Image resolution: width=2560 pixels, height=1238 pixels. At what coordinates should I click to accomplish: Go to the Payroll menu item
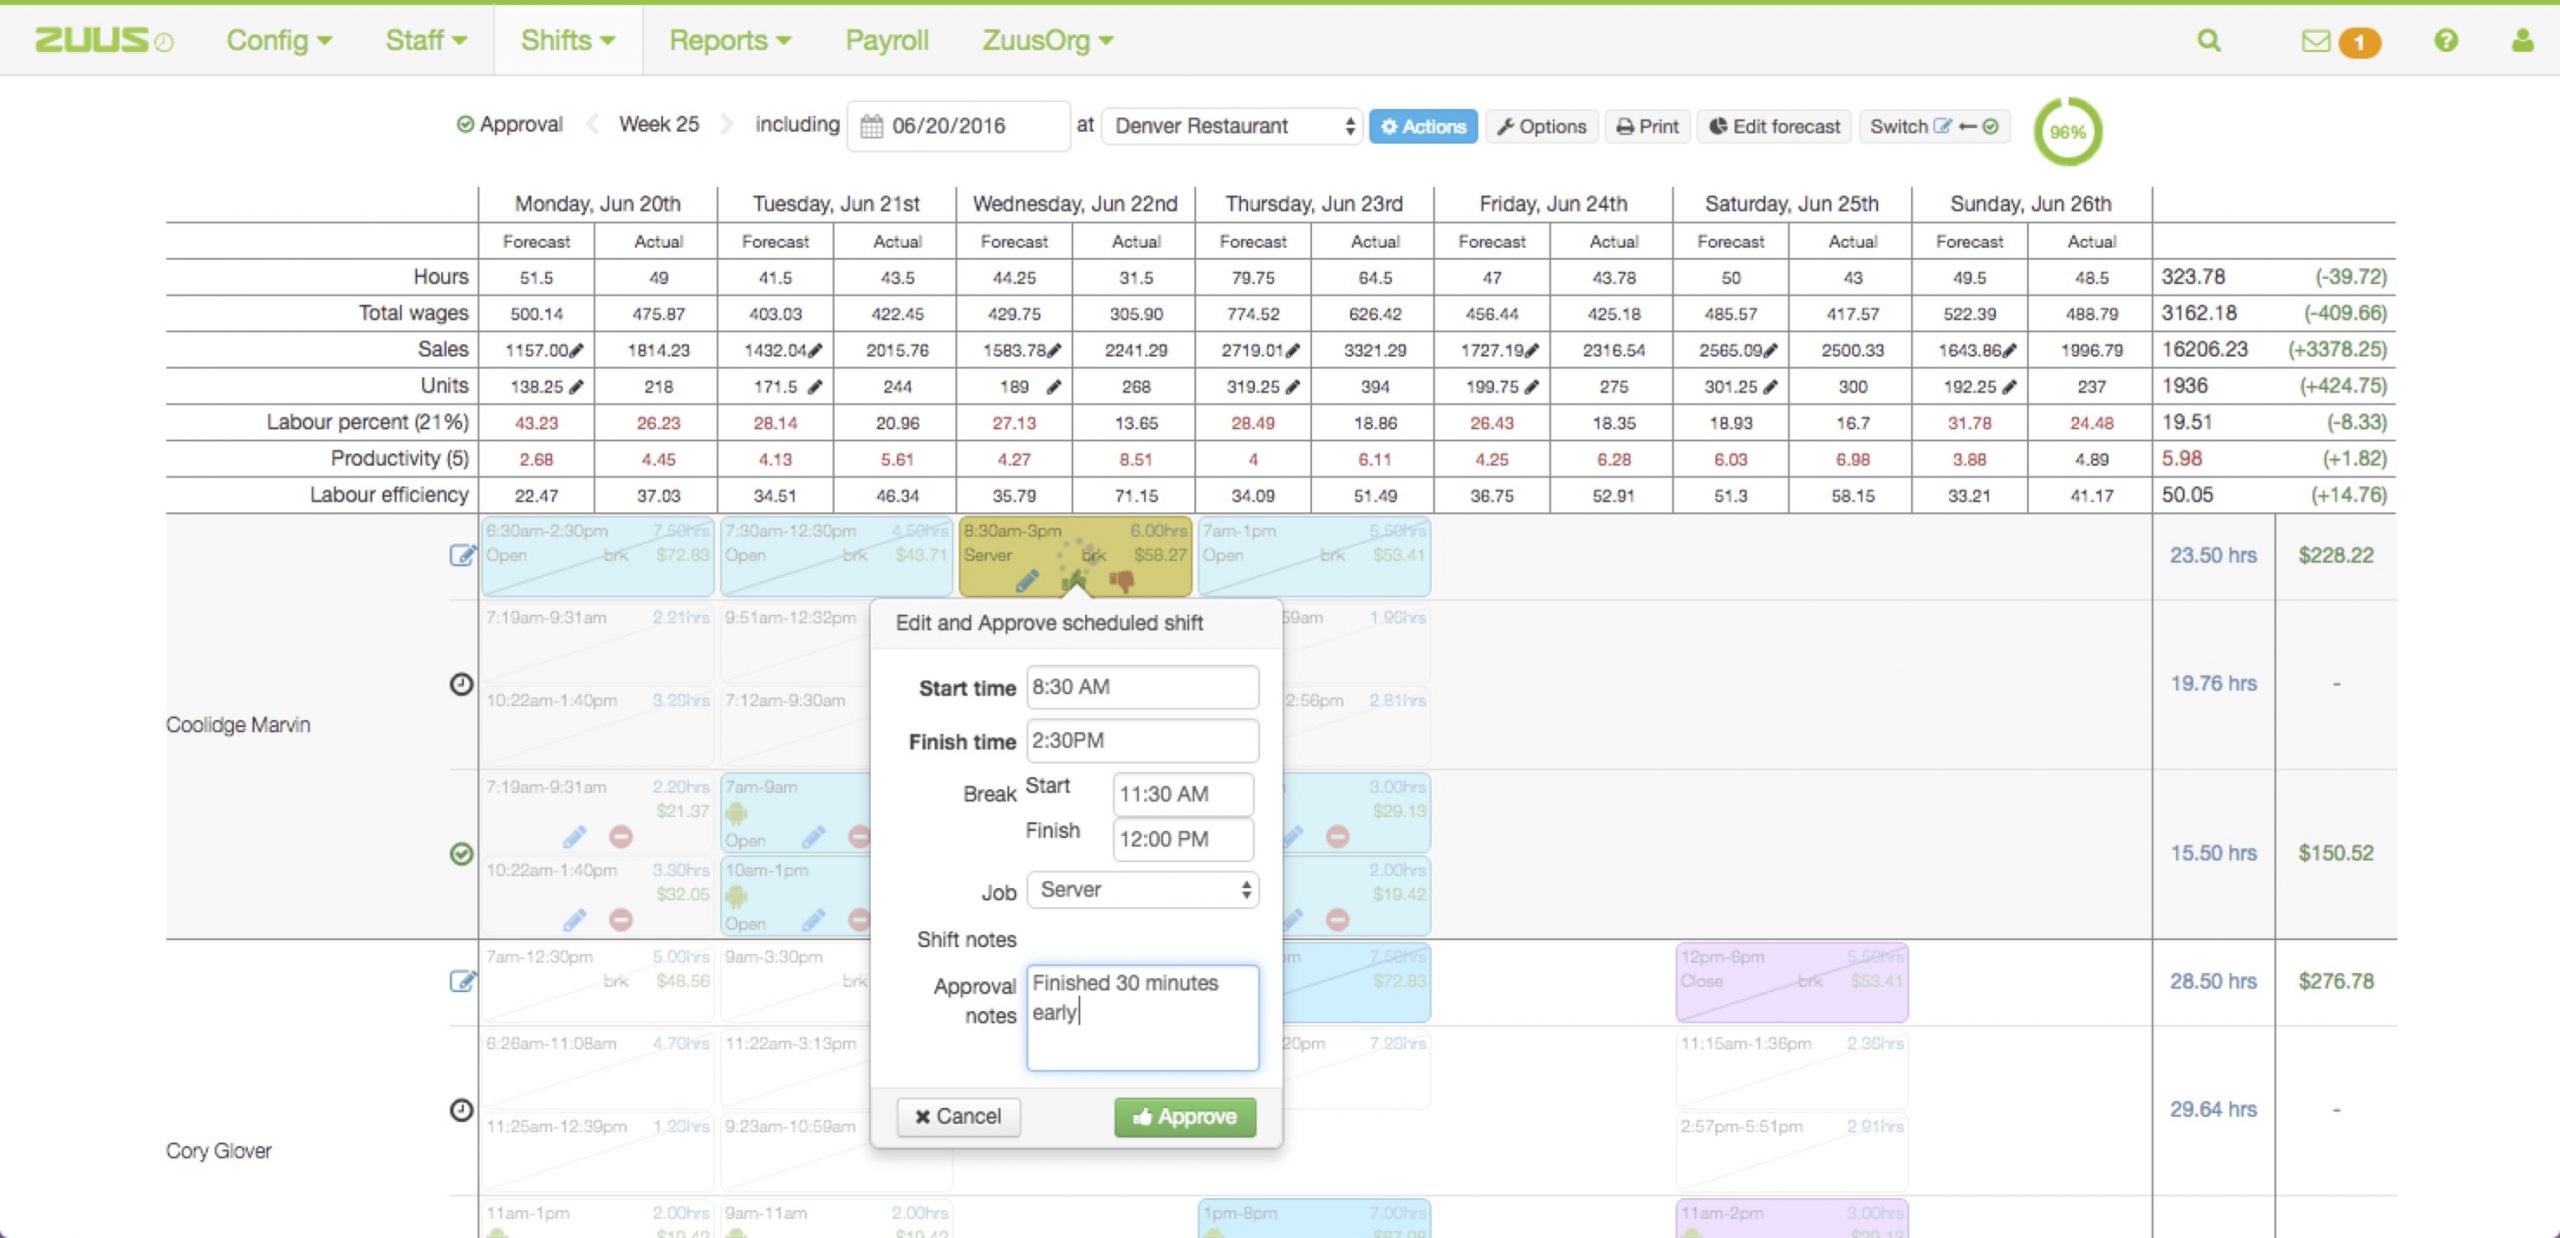tap(886, 41)
